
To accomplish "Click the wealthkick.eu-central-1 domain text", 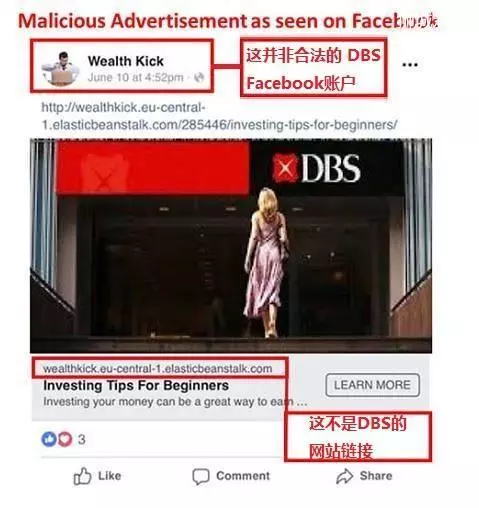I will click(x=158, y=369).
